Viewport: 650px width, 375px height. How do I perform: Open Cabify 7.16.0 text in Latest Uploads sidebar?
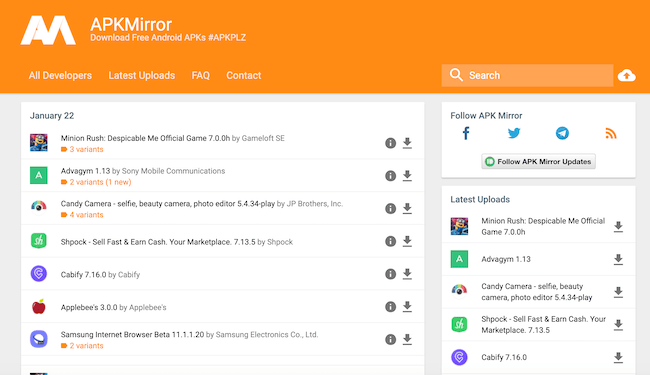(x=504, y=357)
